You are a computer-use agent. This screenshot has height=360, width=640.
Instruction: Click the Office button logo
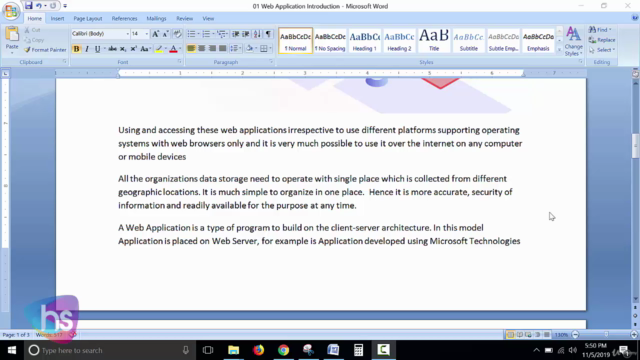(11, 11)
